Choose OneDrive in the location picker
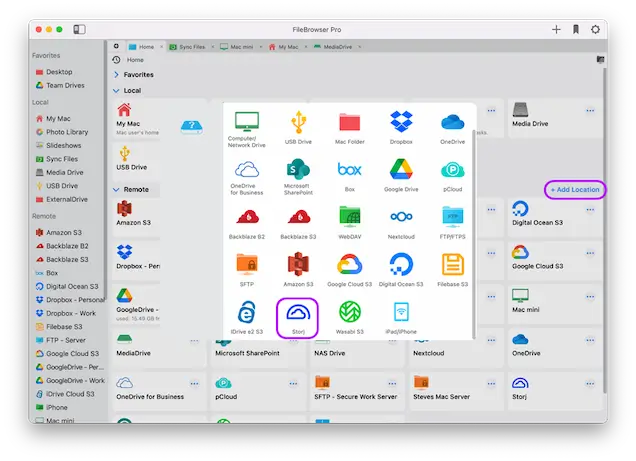The width and height of the screenshot is (636, 461). [453, 129]
